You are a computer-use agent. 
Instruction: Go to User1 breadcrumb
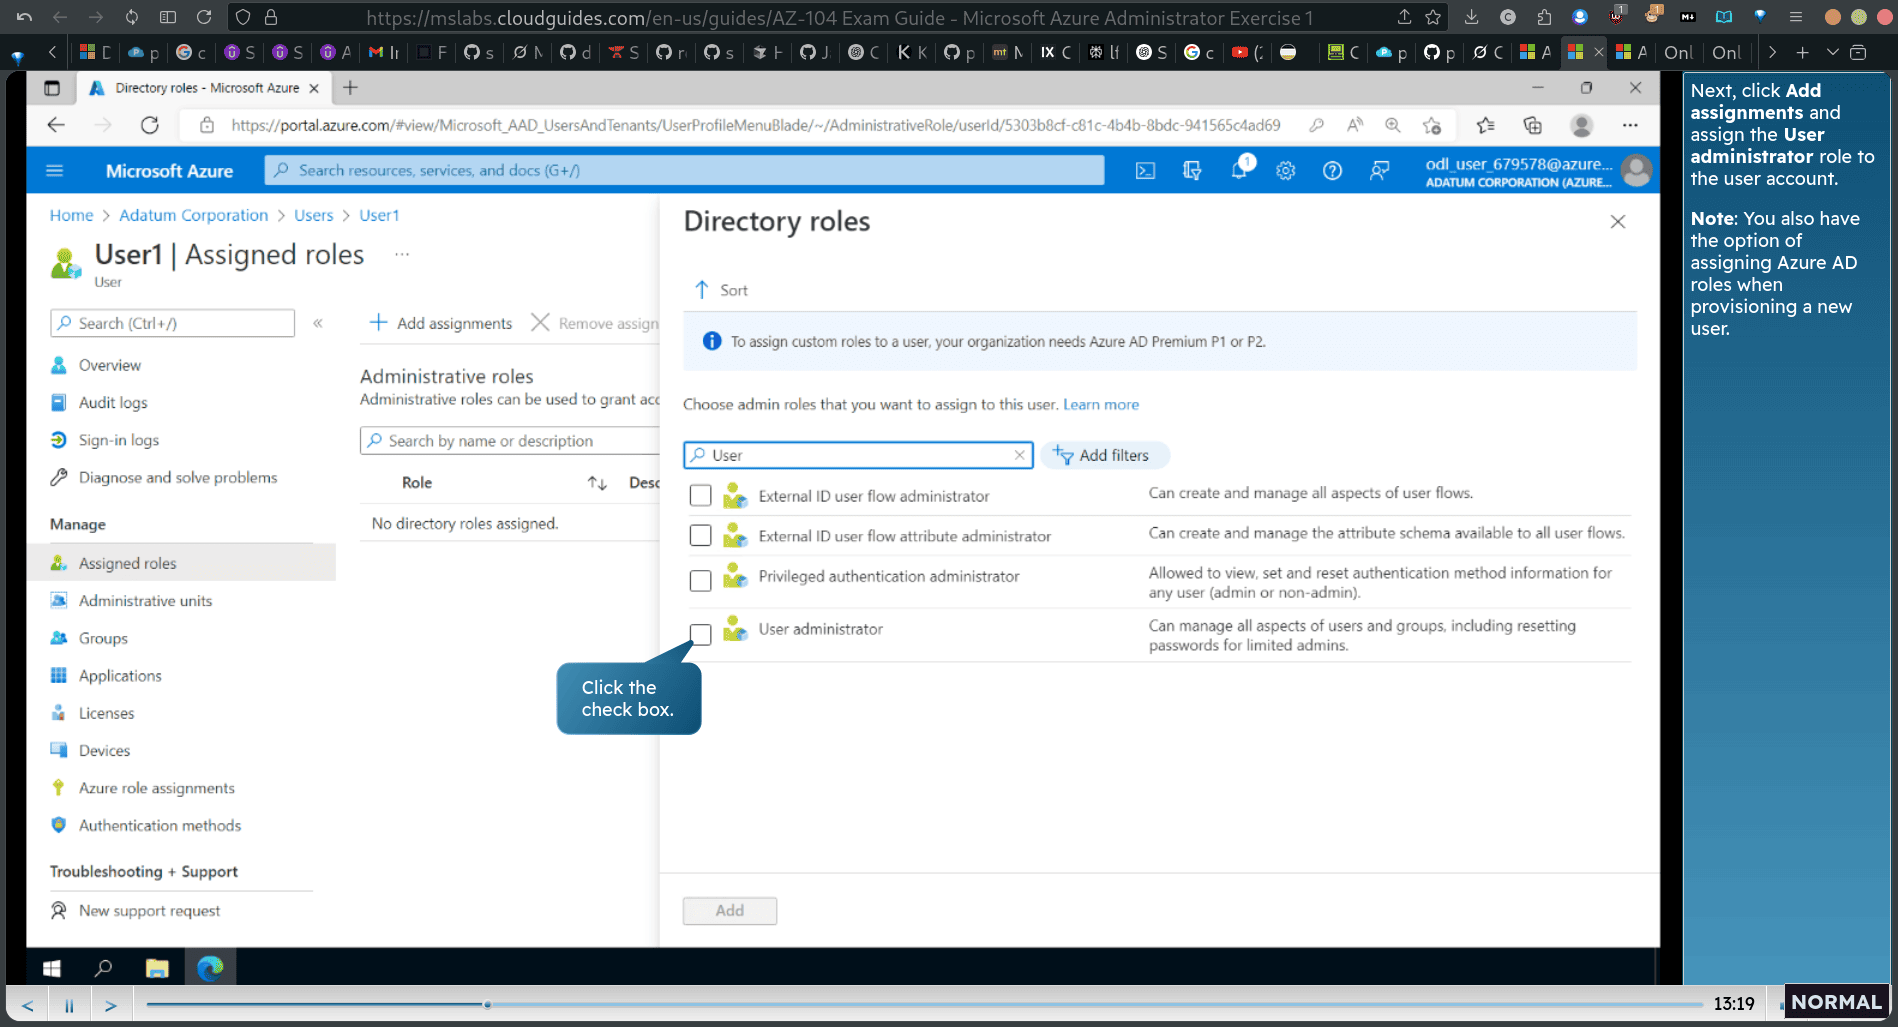tap(379, 215)
